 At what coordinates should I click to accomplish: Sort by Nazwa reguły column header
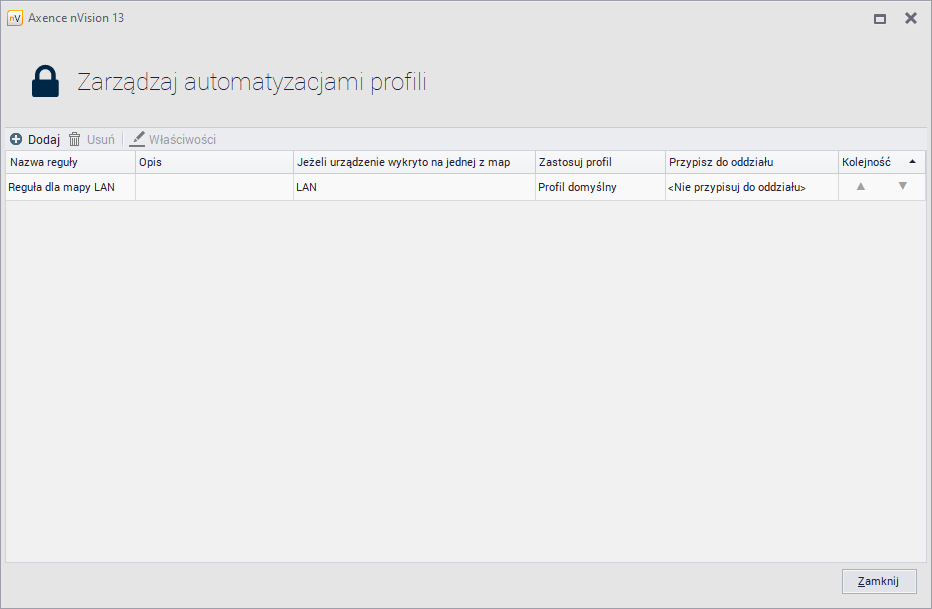point(70,162)
